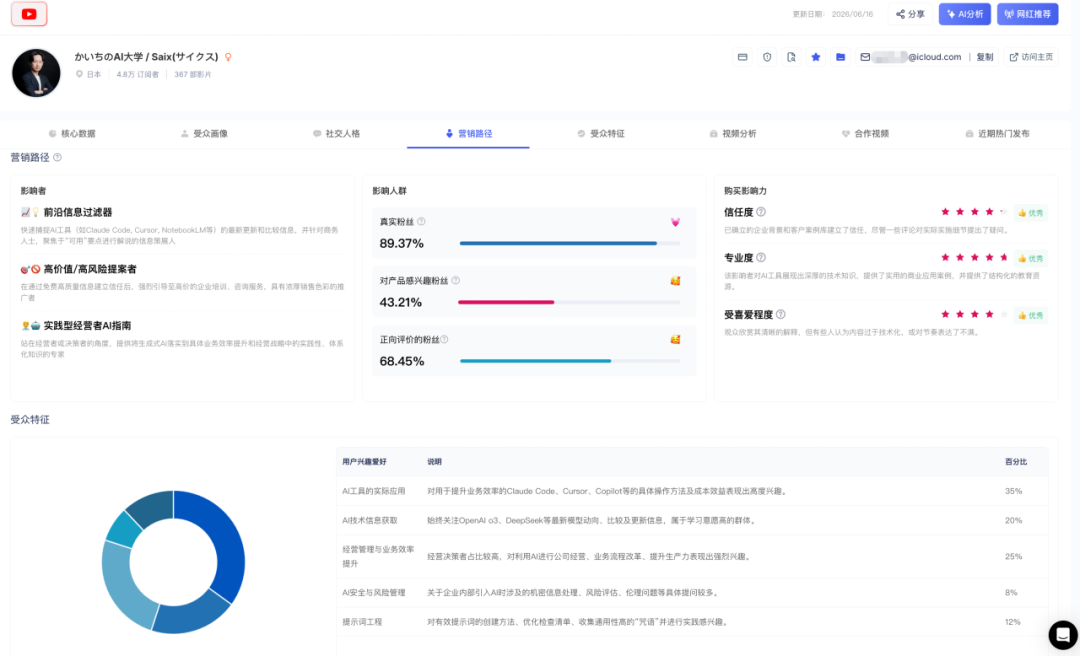Click the heart emoji in 真实粉丝 card

(x=675, y=222)
